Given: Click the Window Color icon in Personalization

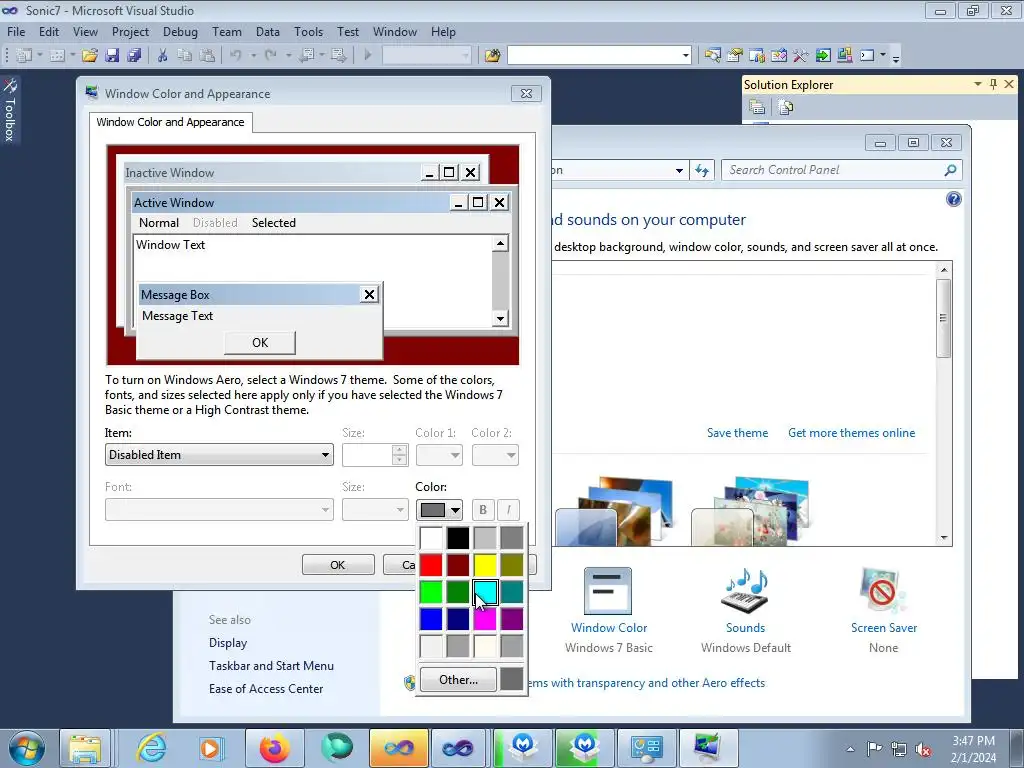Looking at the screenshot, I should (x=608, y=590).
